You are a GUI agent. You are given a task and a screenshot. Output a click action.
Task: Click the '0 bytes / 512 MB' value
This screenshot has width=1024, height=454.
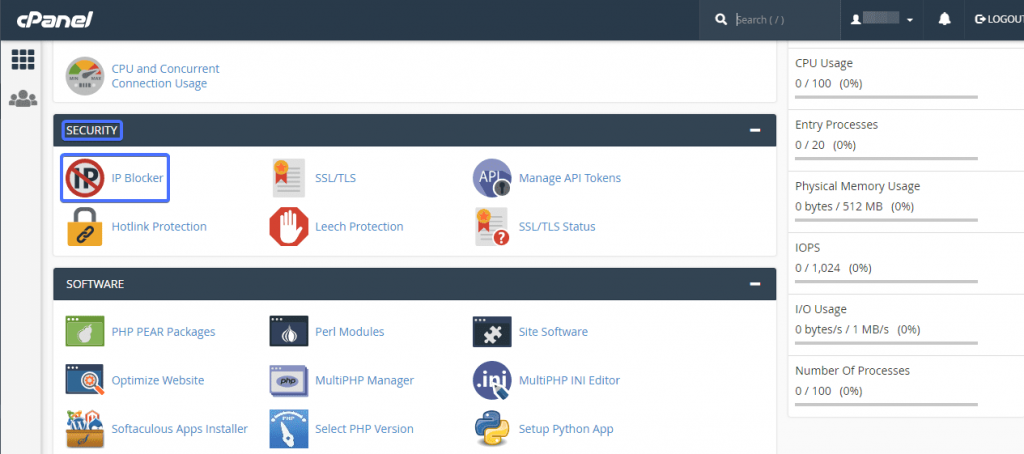(839, 206)
